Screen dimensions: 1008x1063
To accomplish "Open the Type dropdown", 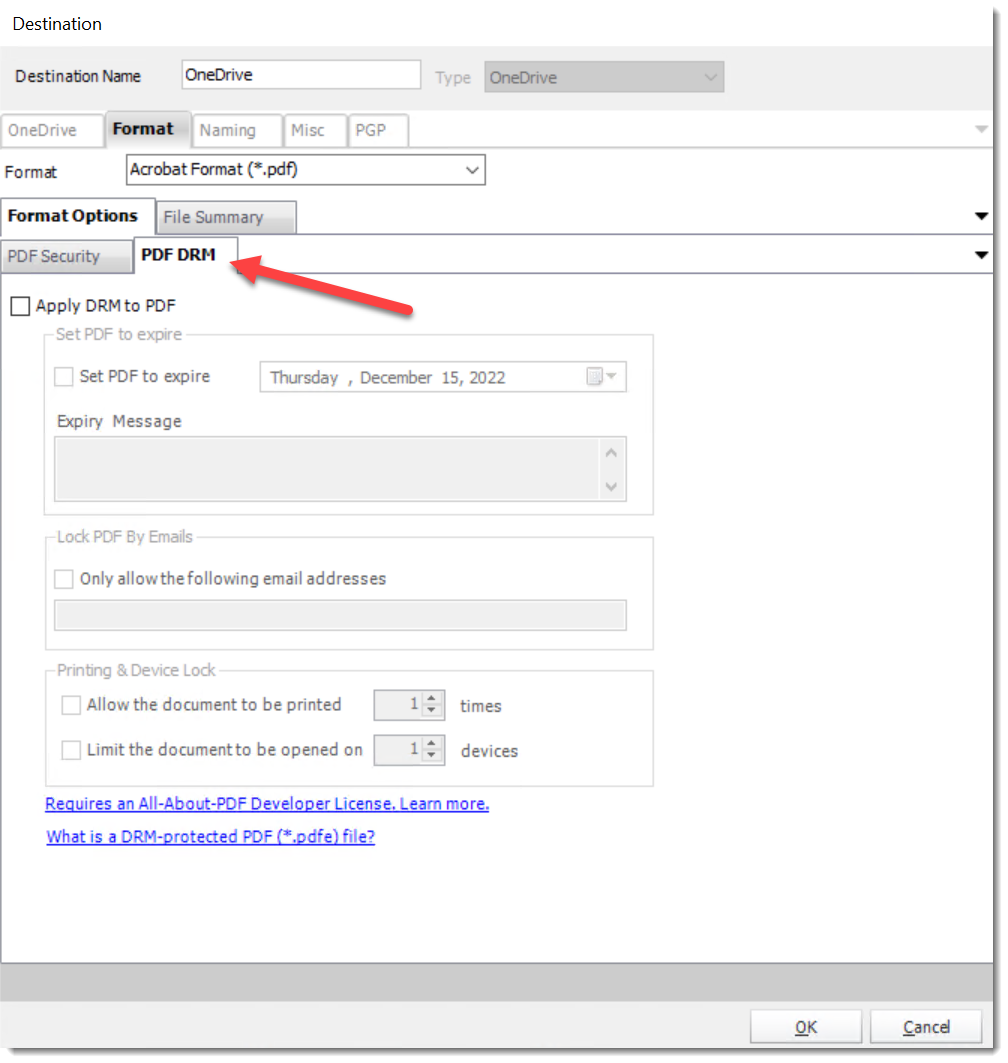I will point(710,76).
